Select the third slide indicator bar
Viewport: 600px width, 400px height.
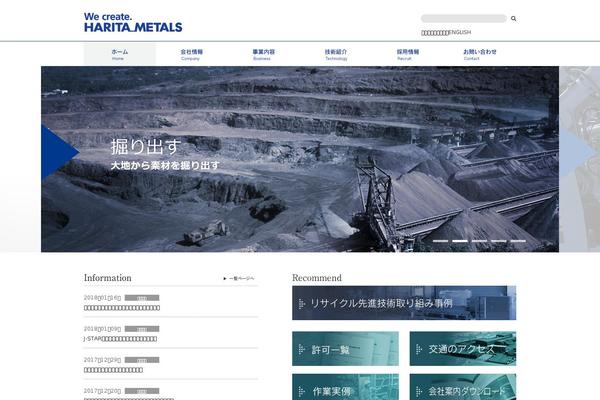click(x=479, y=241)
